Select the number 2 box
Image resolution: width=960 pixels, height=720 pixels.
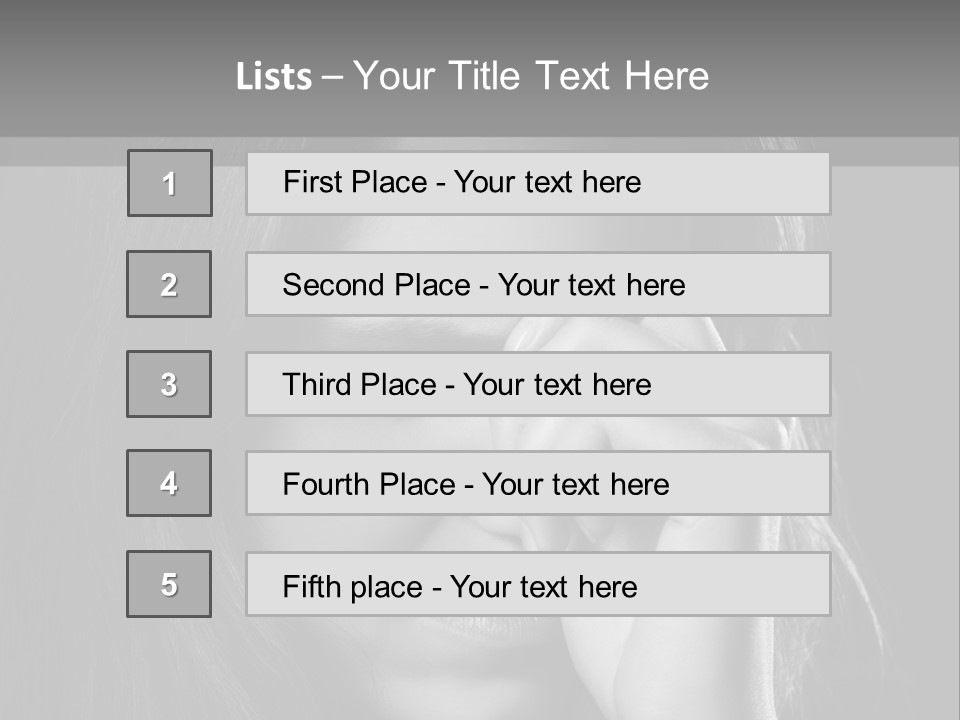click(x=169, y=284)
